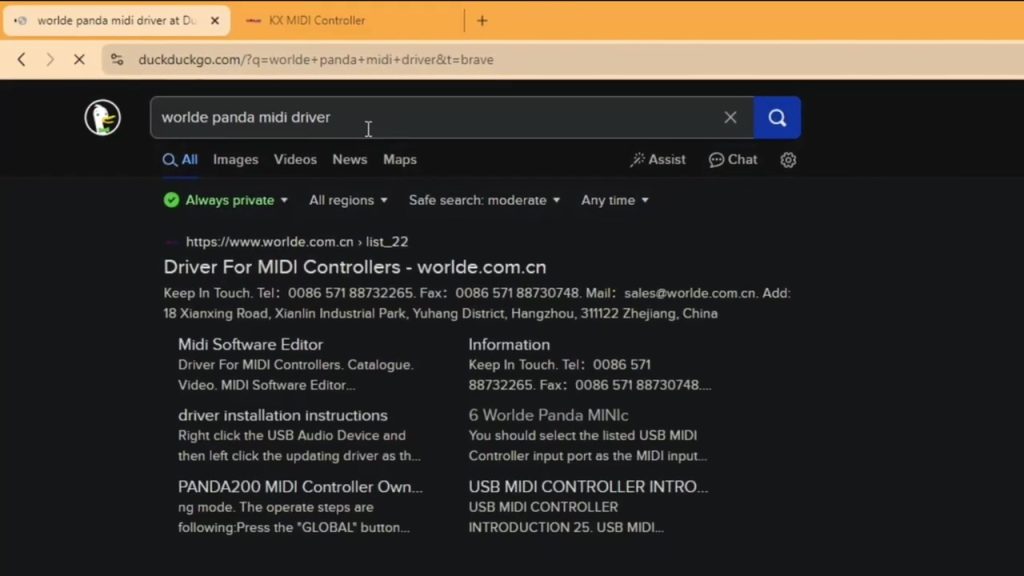Switch to Images results
This screenshot has height=576, width=1024.
[x=236, y=160]
